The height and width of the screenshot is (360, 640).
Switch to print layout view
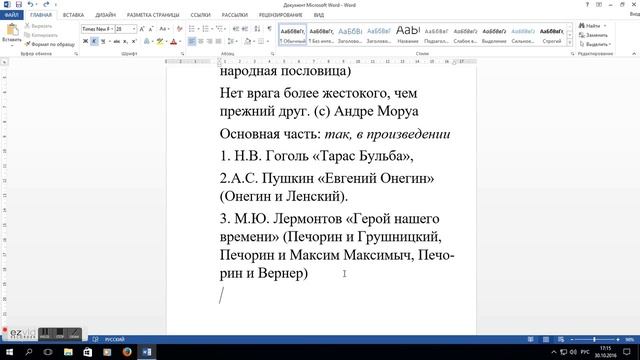pos(546,339)
